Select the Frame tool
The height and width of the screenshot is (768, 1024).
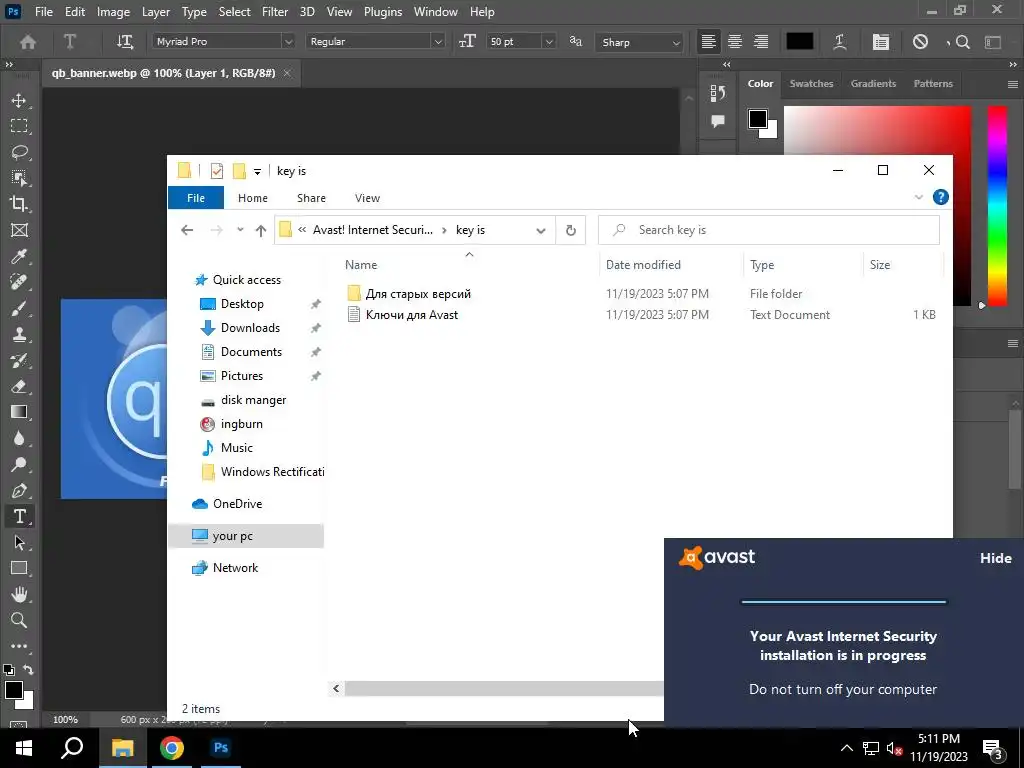click(x=19, y=230)
